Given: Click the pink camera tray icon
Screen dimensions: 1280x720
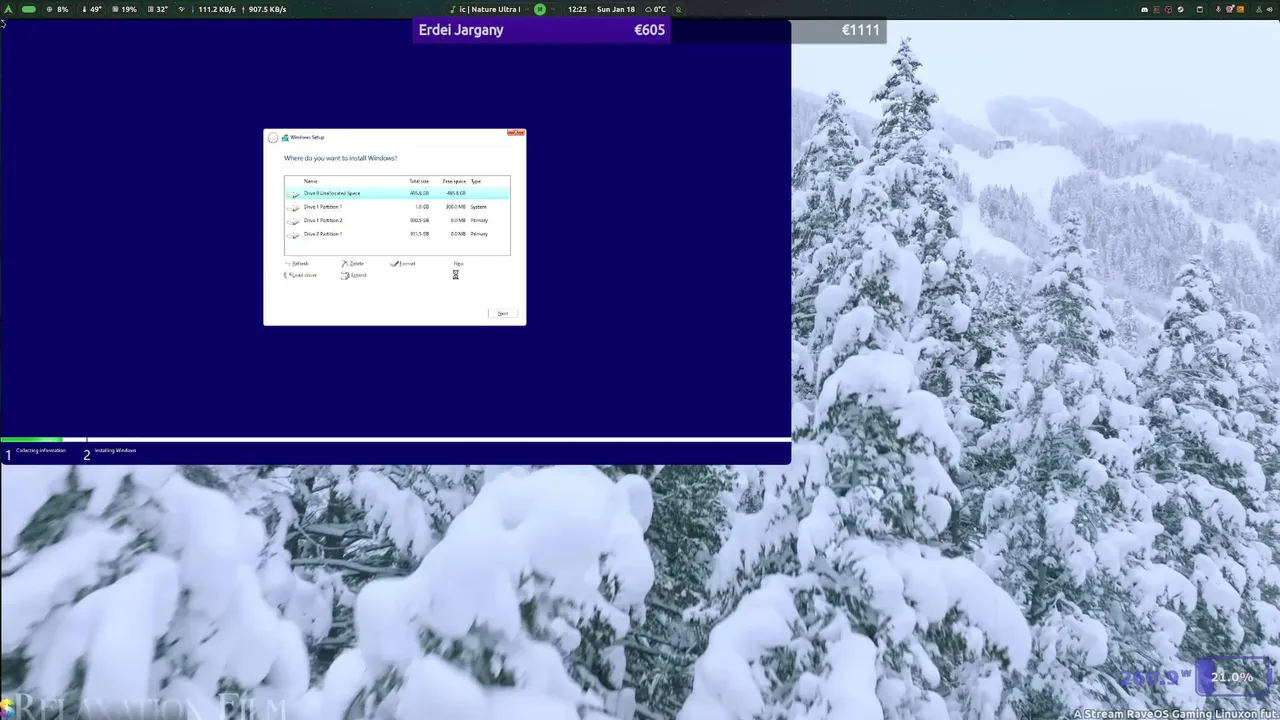Looking at the screenshot, I should pyautogui.click(x=1230, y=9).
